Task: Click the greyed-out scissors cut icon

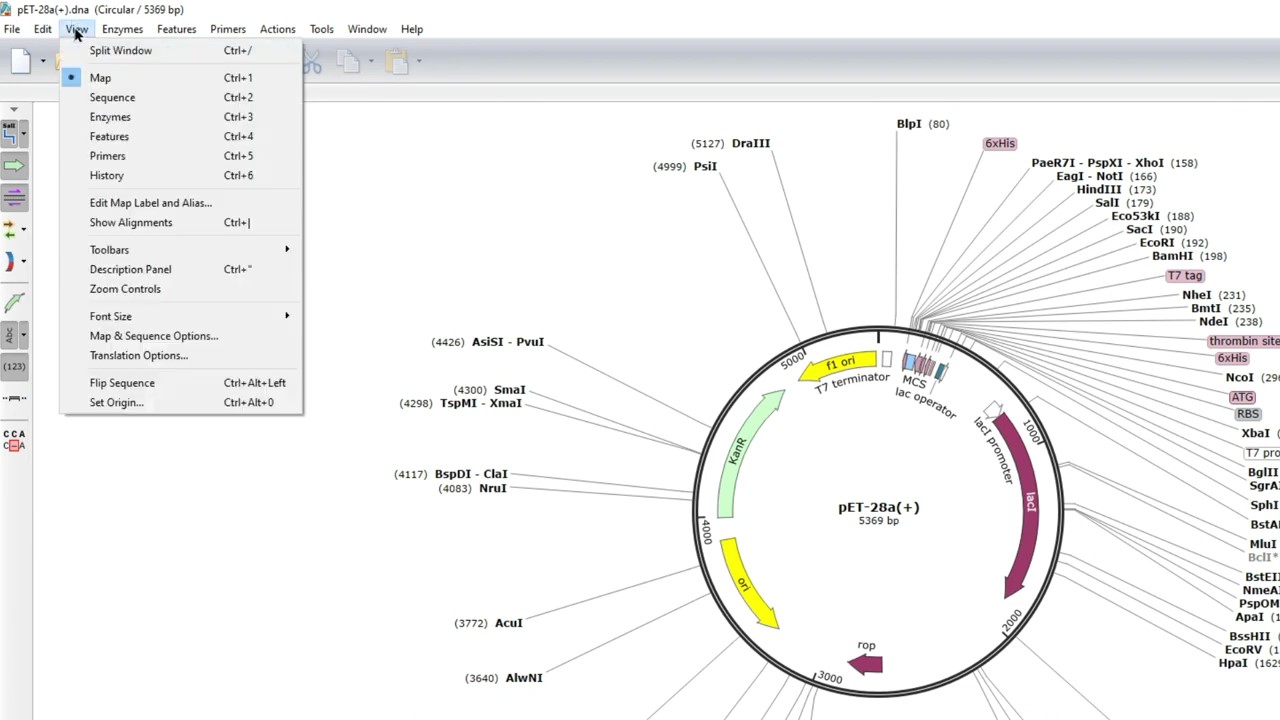Action: (x=312, y=62)
